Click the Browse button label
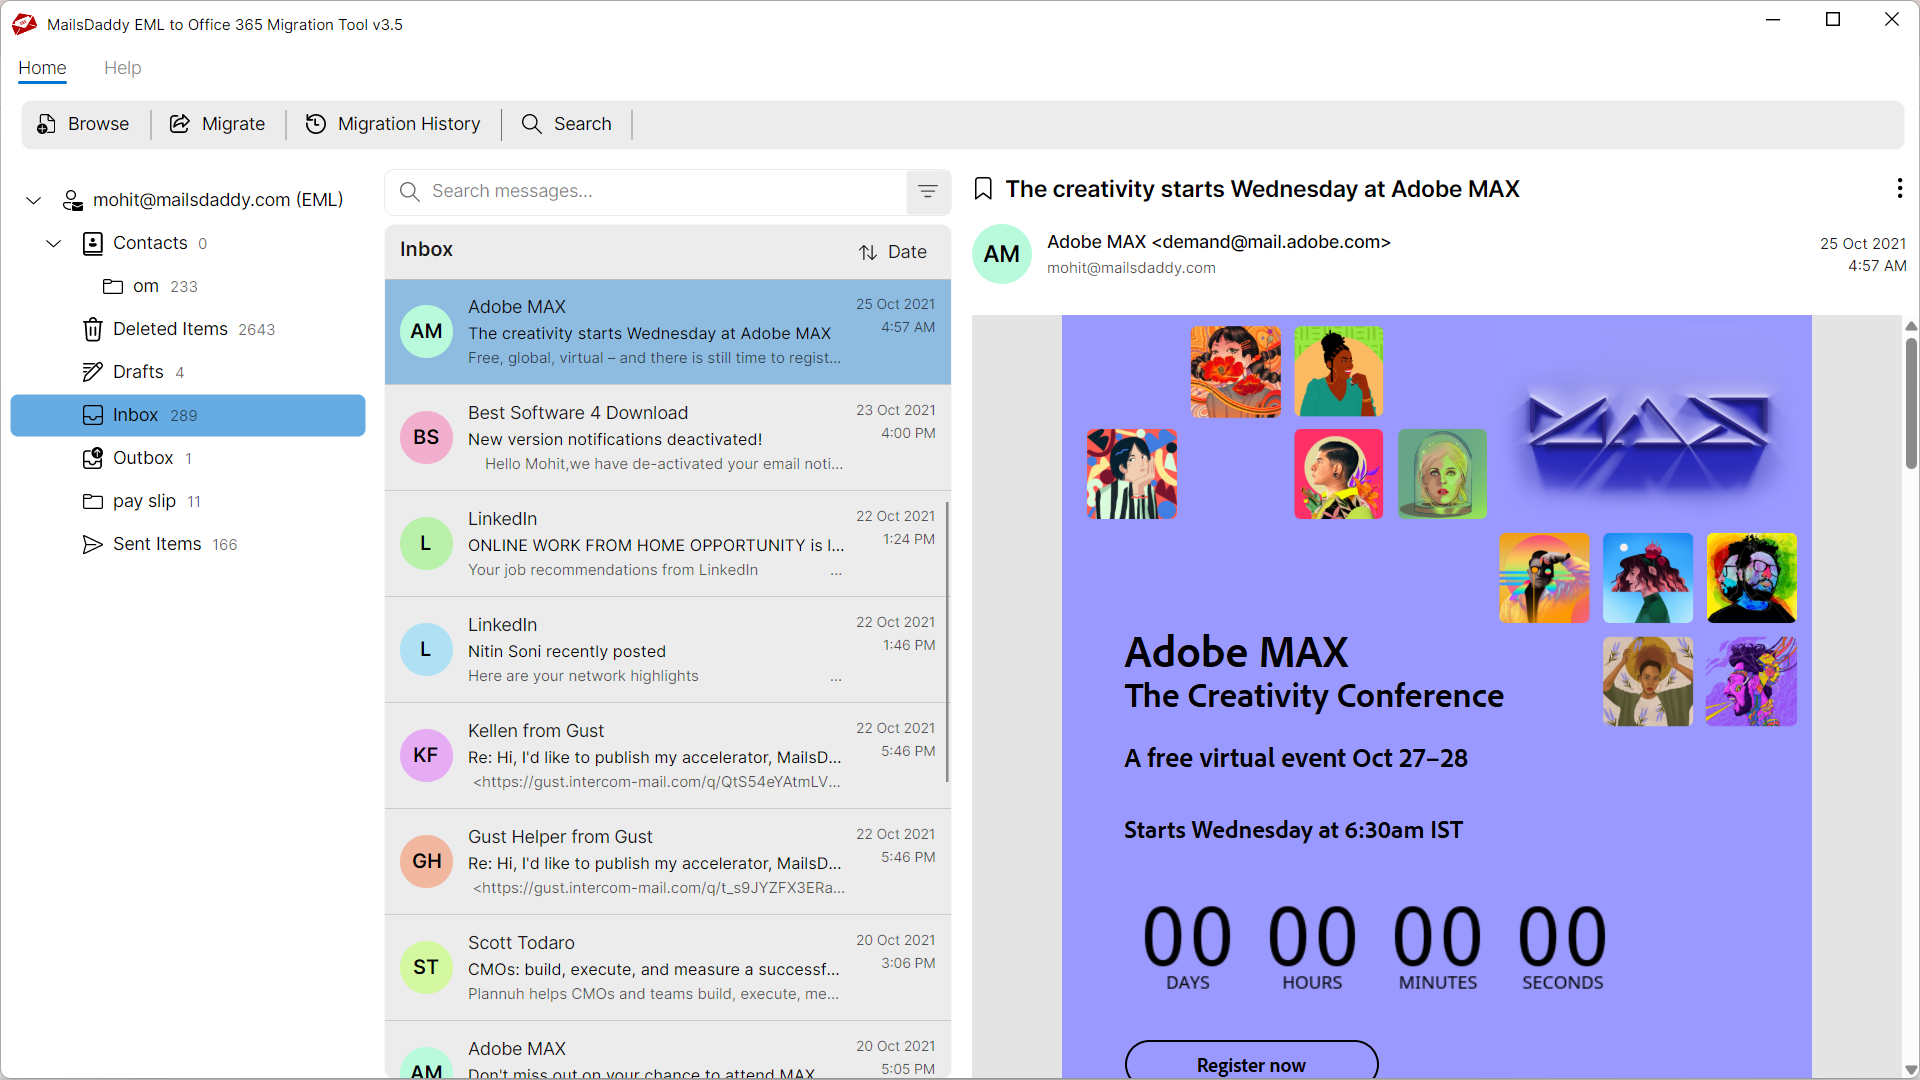This screenshot has width=1920, height=1080. (x=98, y=124)
